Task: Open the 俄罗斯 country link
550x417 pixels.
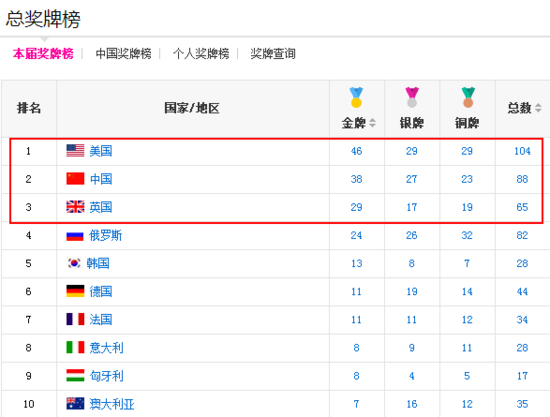Action: coord(106,235)
